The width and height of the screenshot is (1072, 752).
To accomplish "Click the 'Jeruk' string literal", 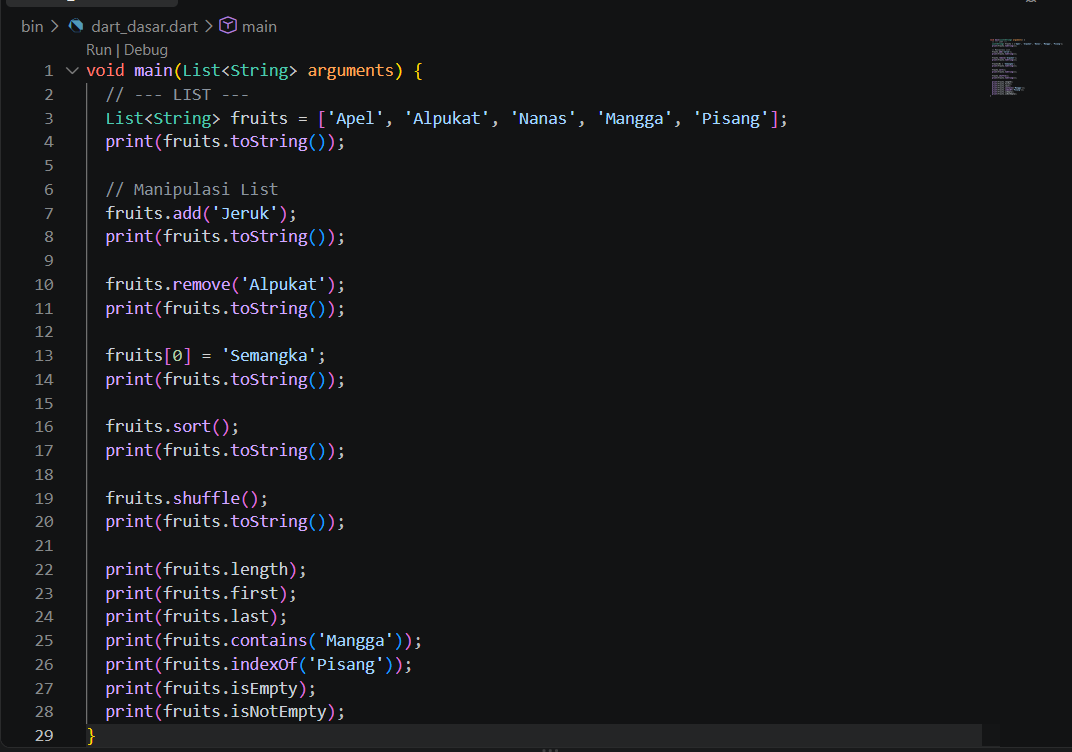I will (x=245, y=213).
